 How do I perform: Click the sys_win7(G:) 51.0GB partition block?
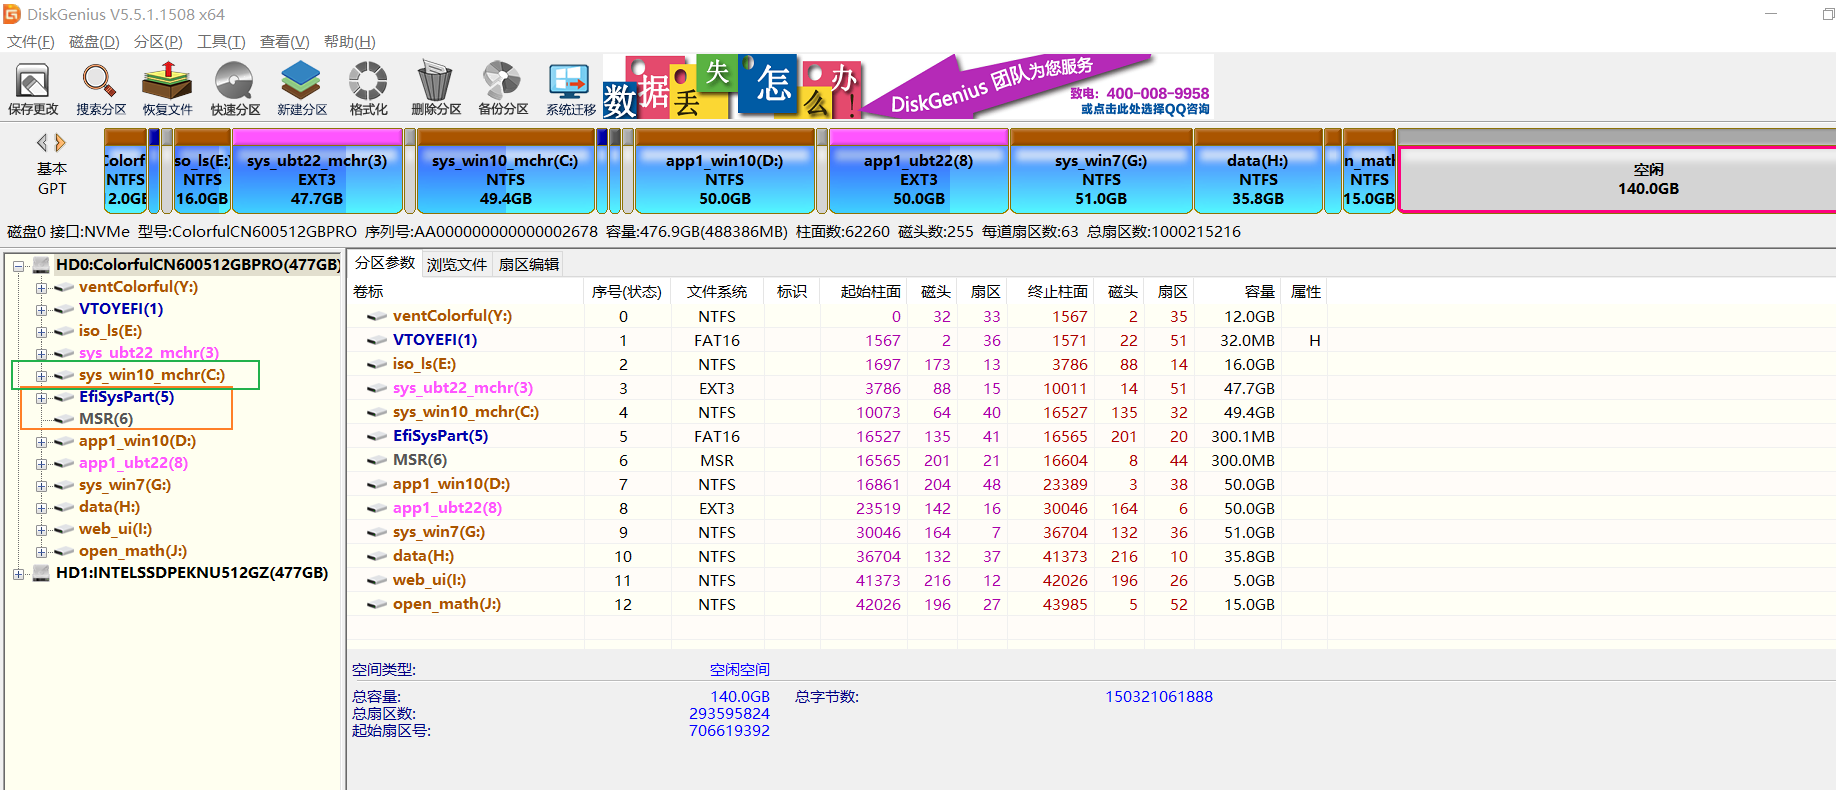pyautogui.click(x=1101, y=171)
